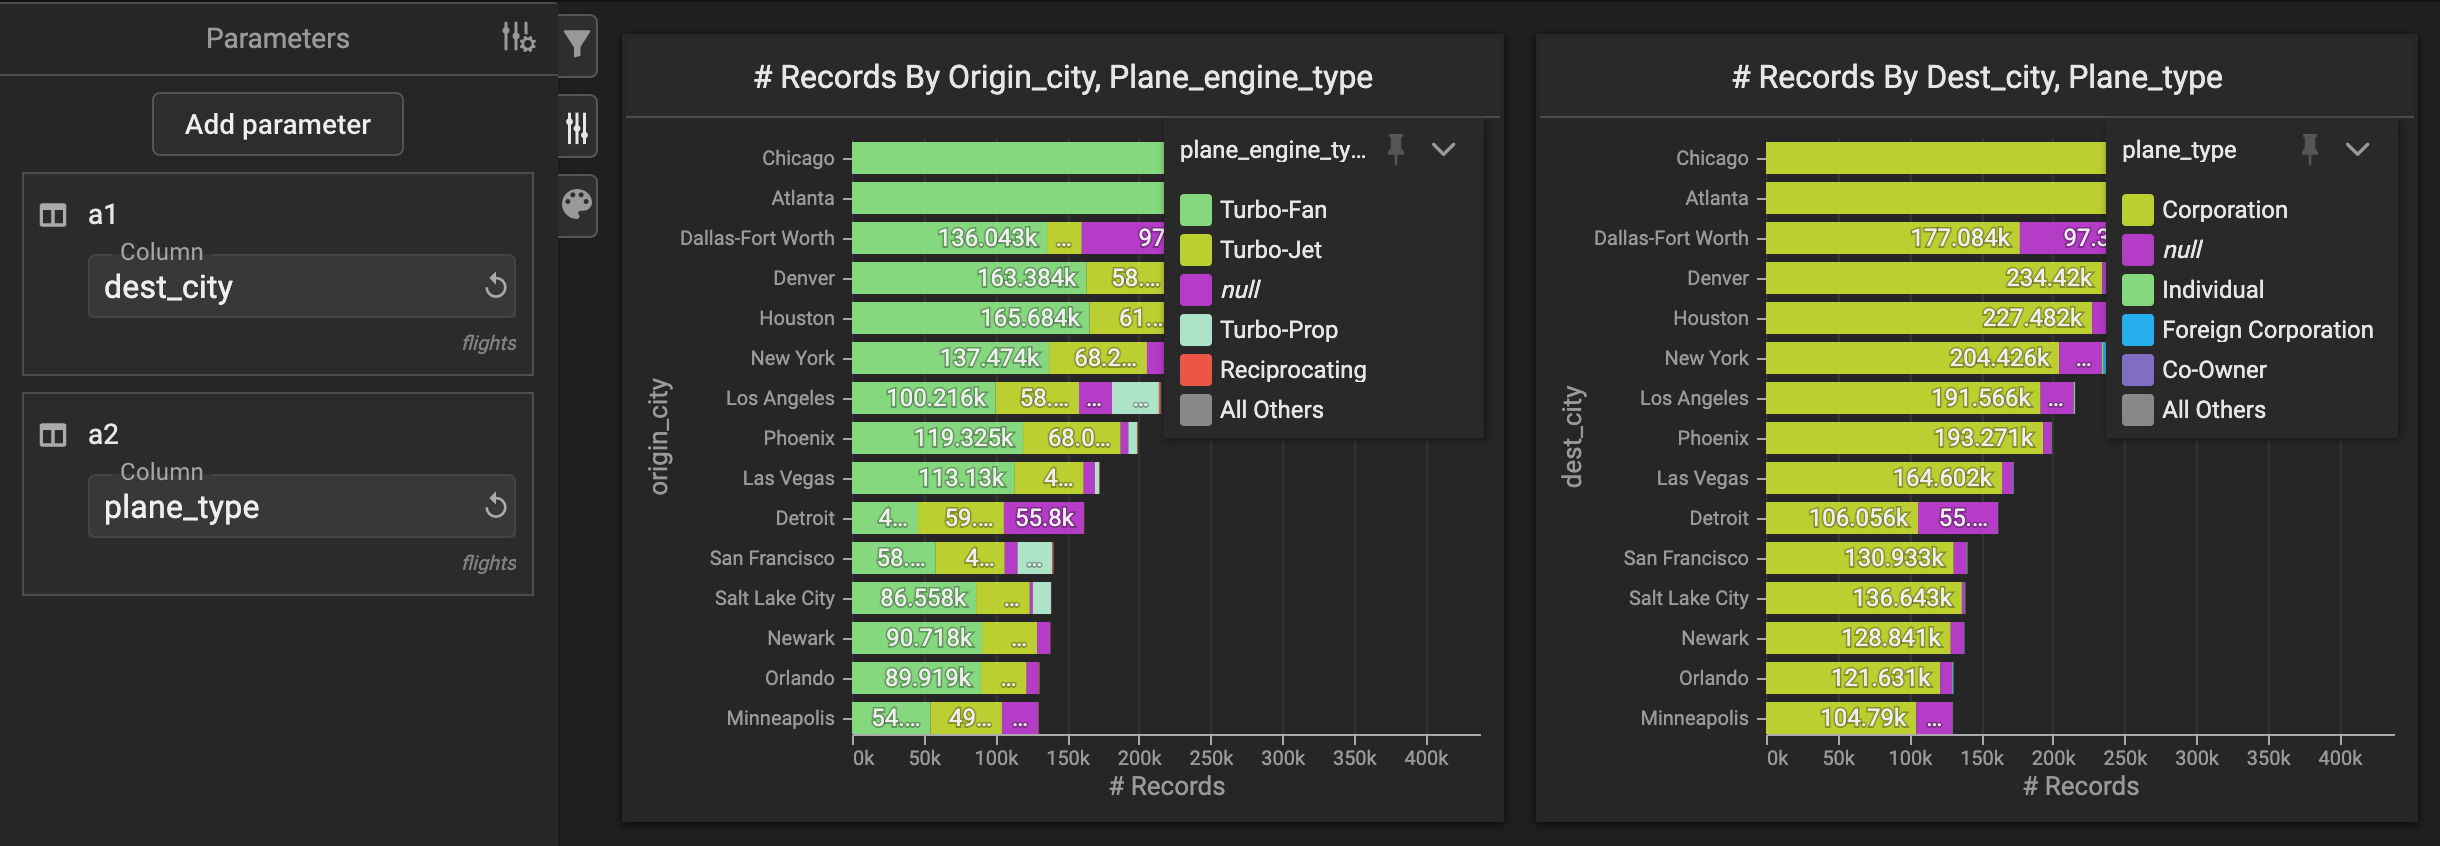Pin the plane_engine_type legend

[x=1396, y=150]
